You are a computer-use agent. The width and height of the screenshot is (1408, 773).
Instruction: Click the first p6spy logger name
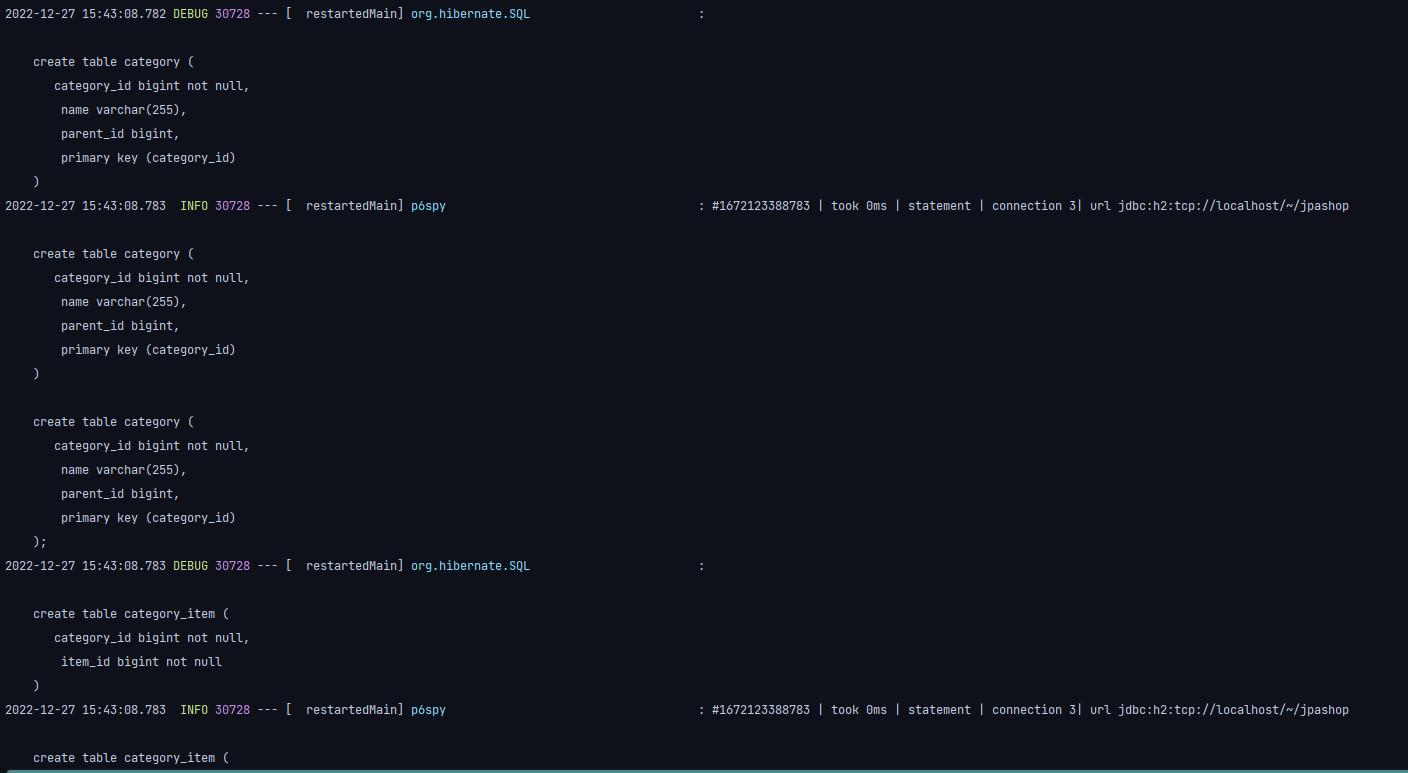point(428,206)
